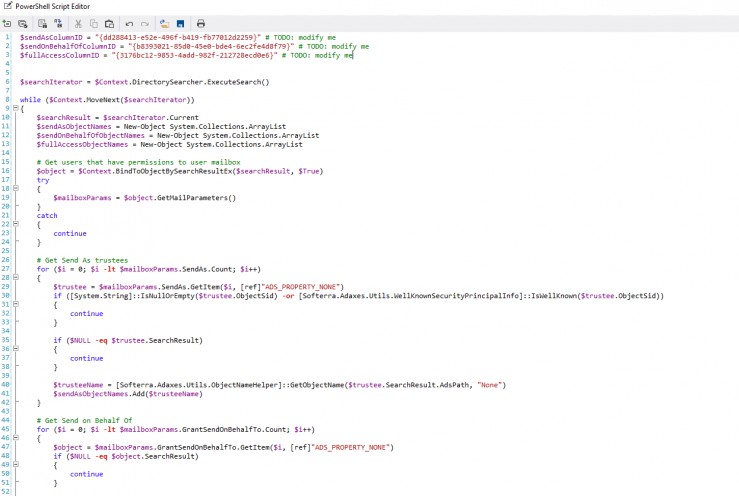Click the 'try' keyword on line 17
Viewport: 739px width, 496px height.
pyautogui.click(x=43, y=180)
